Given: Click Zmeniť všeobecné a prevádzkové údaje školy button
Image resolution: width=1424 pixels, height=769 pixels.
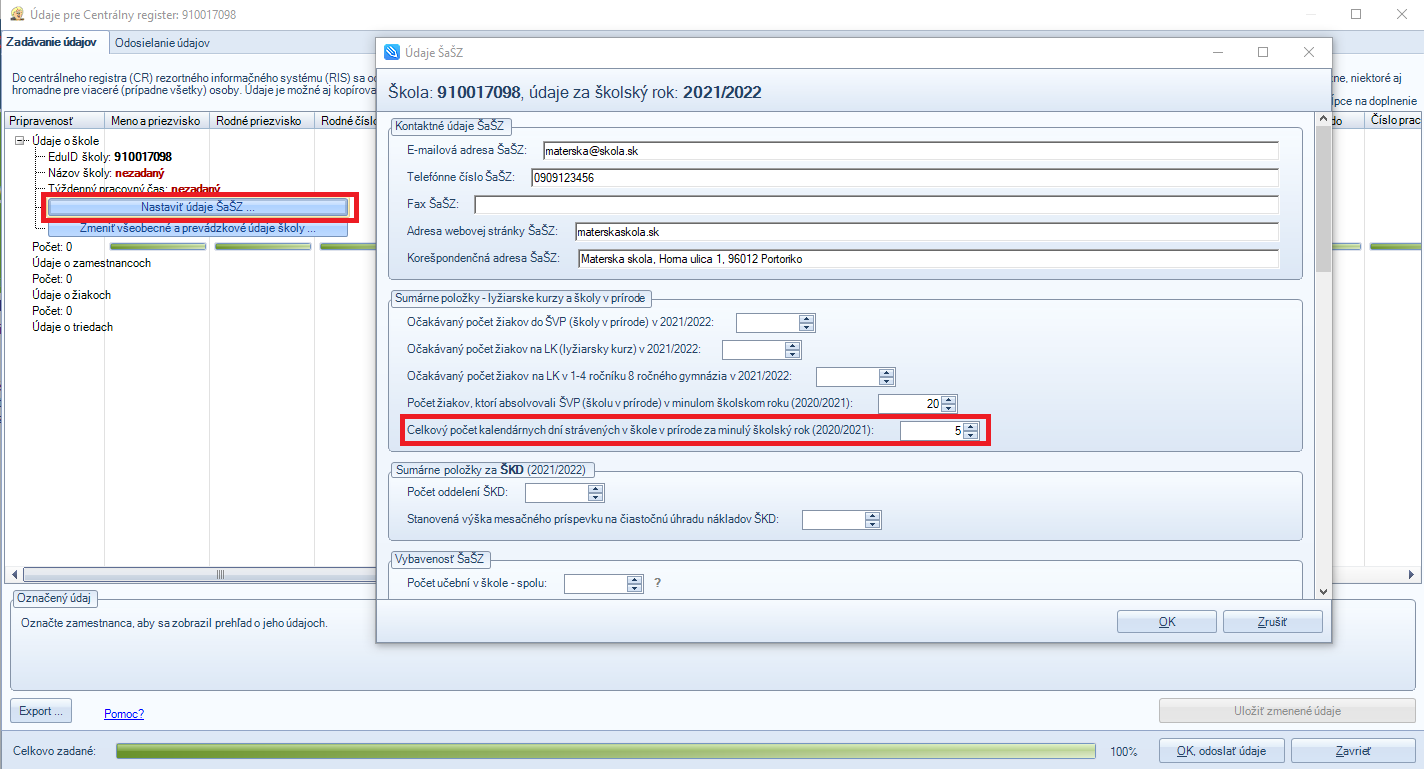Looking at the screenshot, I should [x=198, y=228].
